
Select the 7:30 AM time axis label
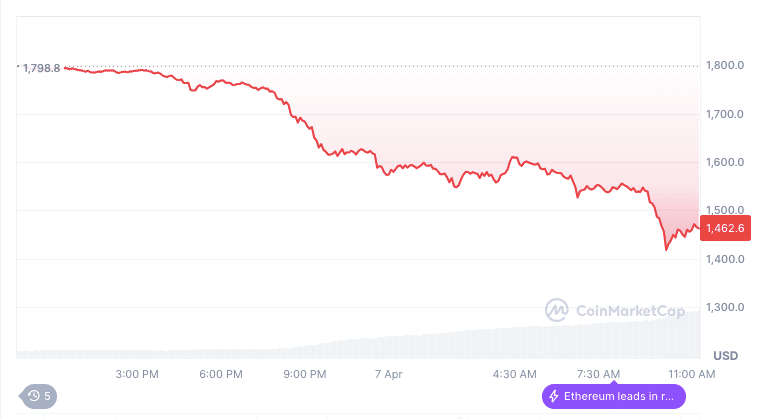[x=599, y=374]
